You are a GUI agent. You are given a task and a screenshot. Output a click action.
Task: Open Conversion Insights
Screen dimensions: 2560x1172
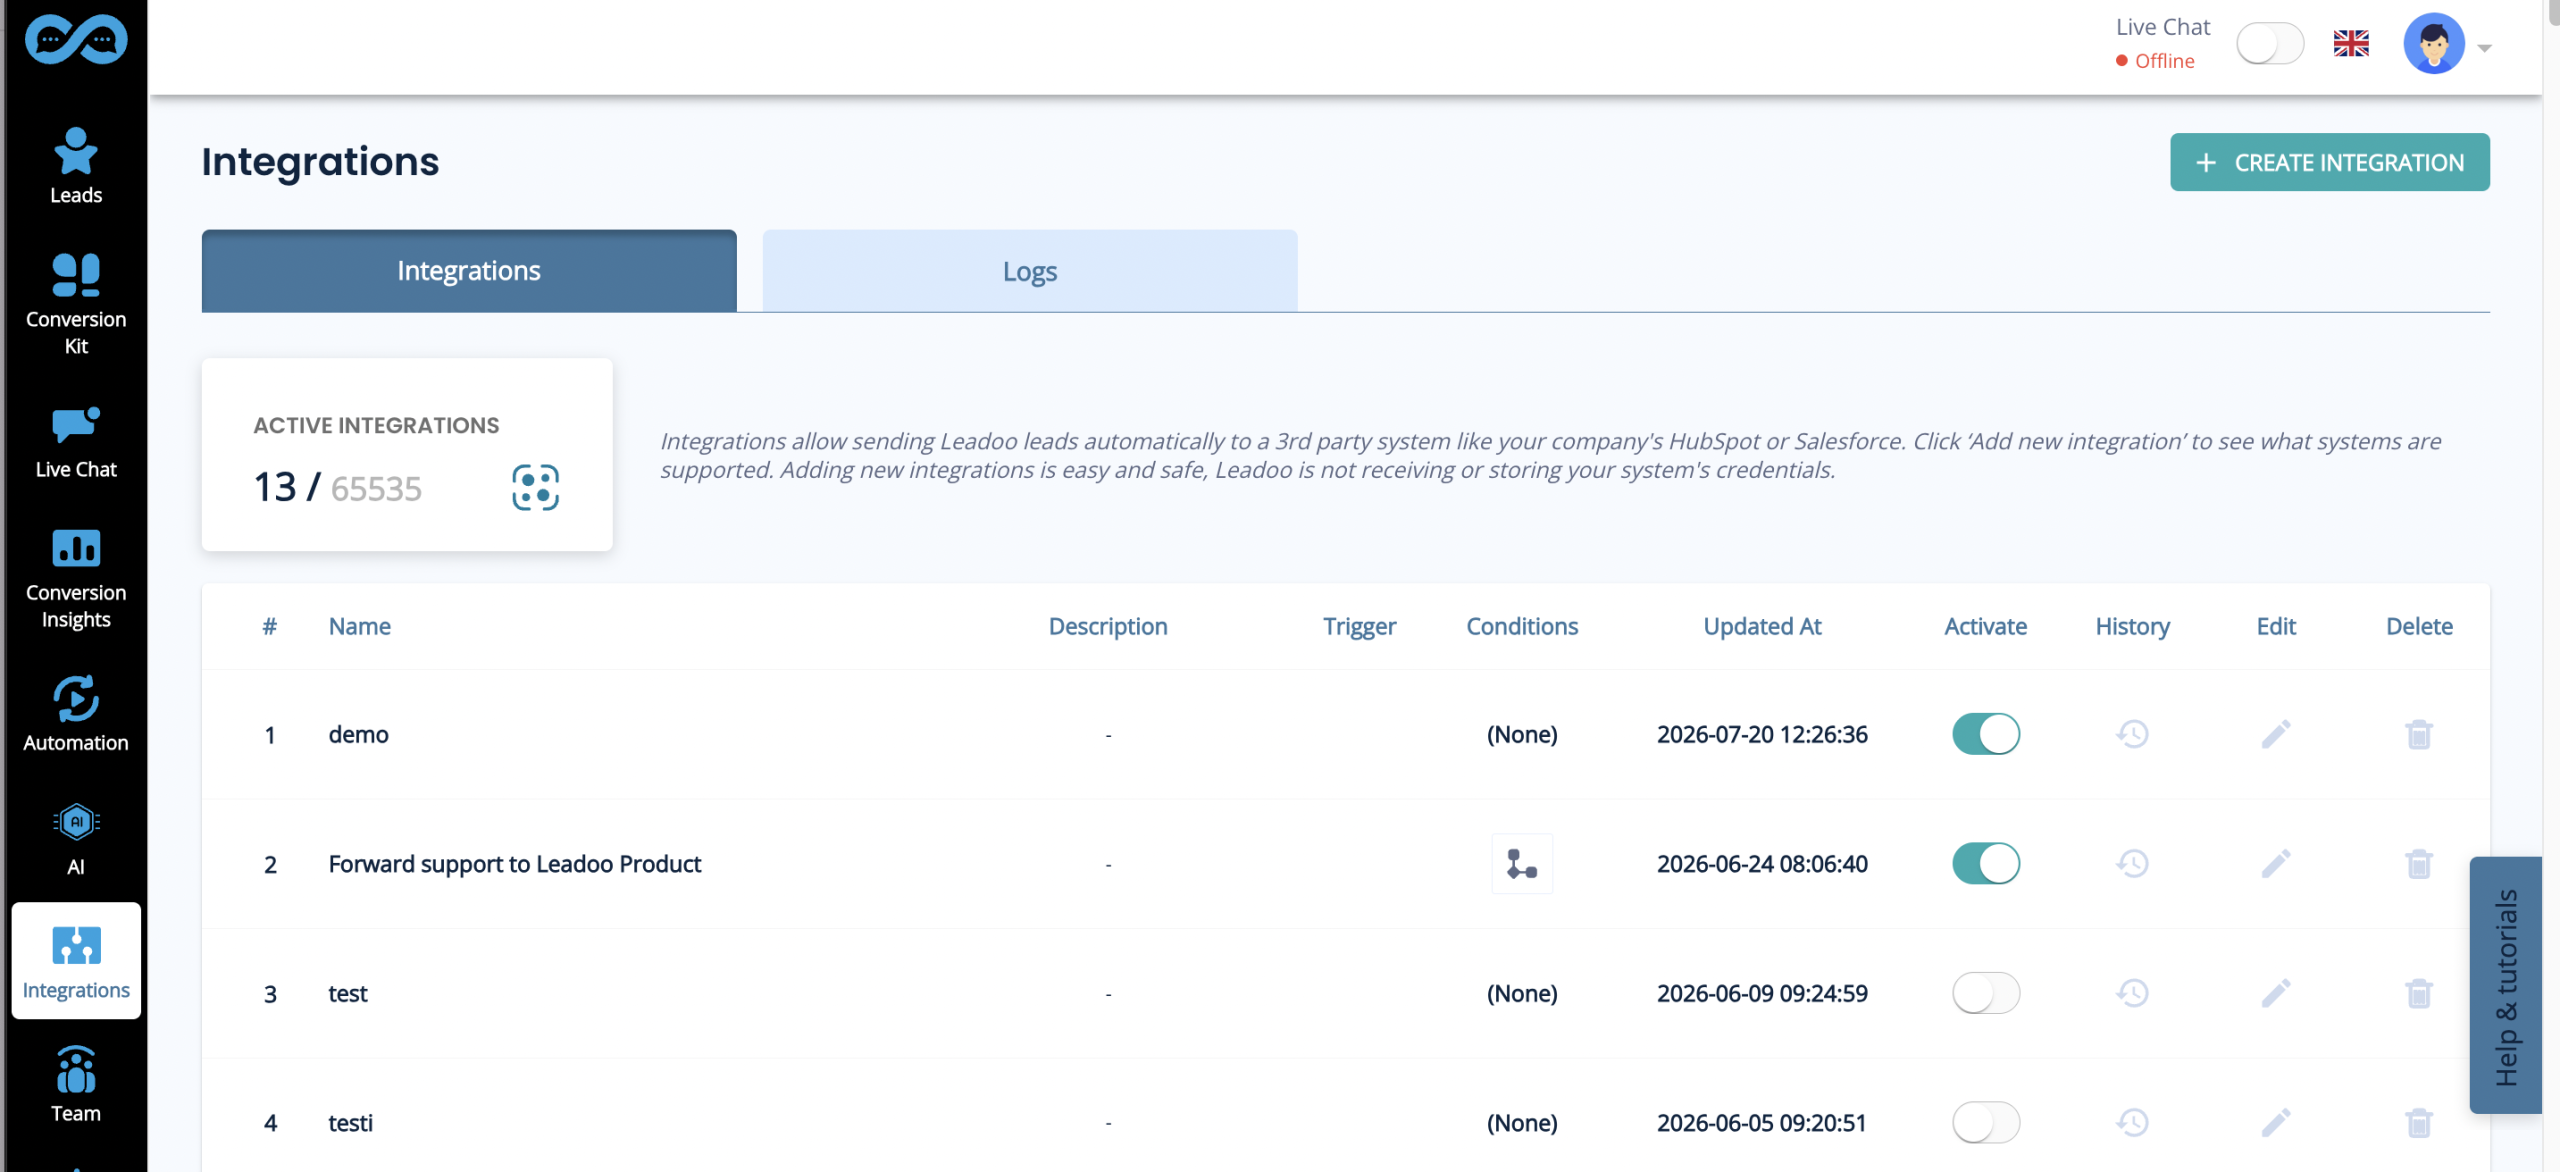click(x=76, y=578)
